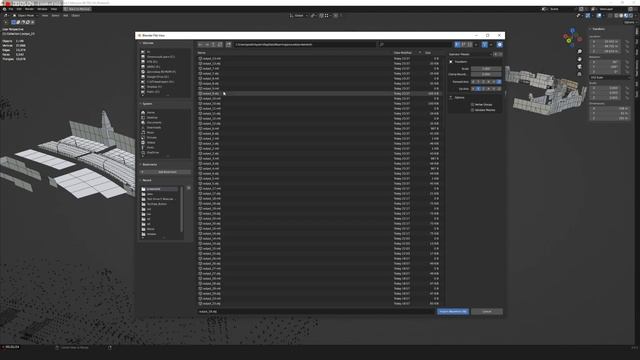Open the Object Mode dropdown
The width and height of the screenshot is (640, 360).
pos(25,16)
